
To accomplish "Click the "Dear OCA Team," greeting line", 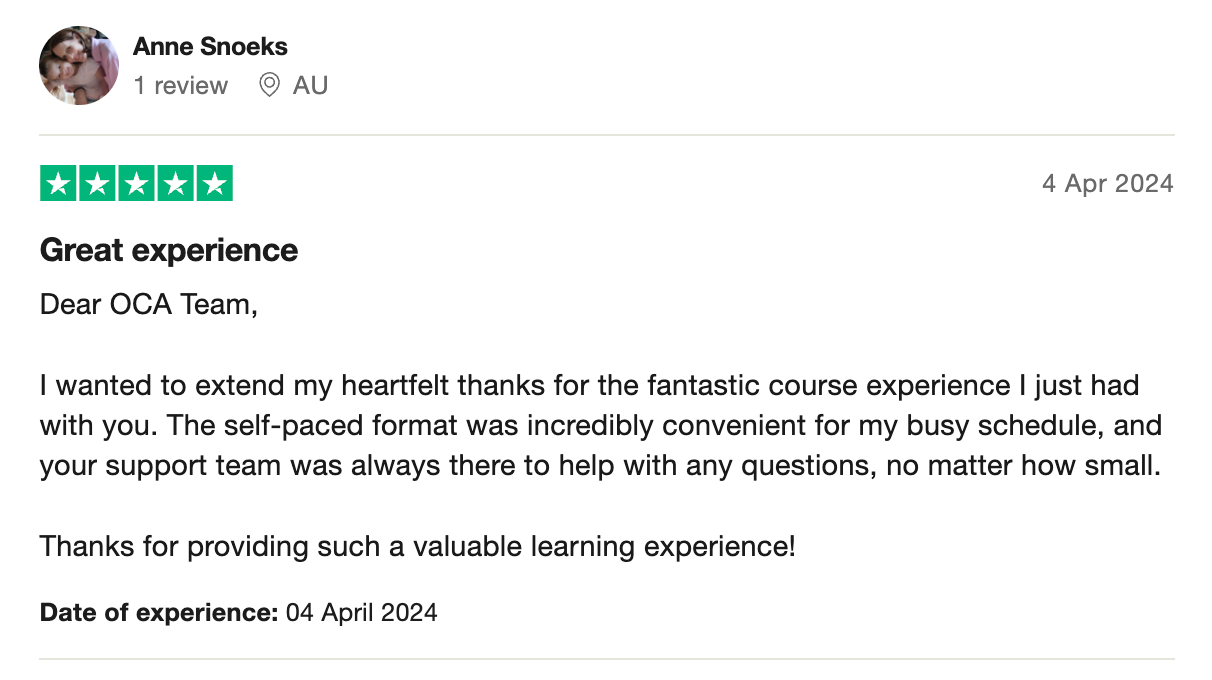I will tap(149, 305).
